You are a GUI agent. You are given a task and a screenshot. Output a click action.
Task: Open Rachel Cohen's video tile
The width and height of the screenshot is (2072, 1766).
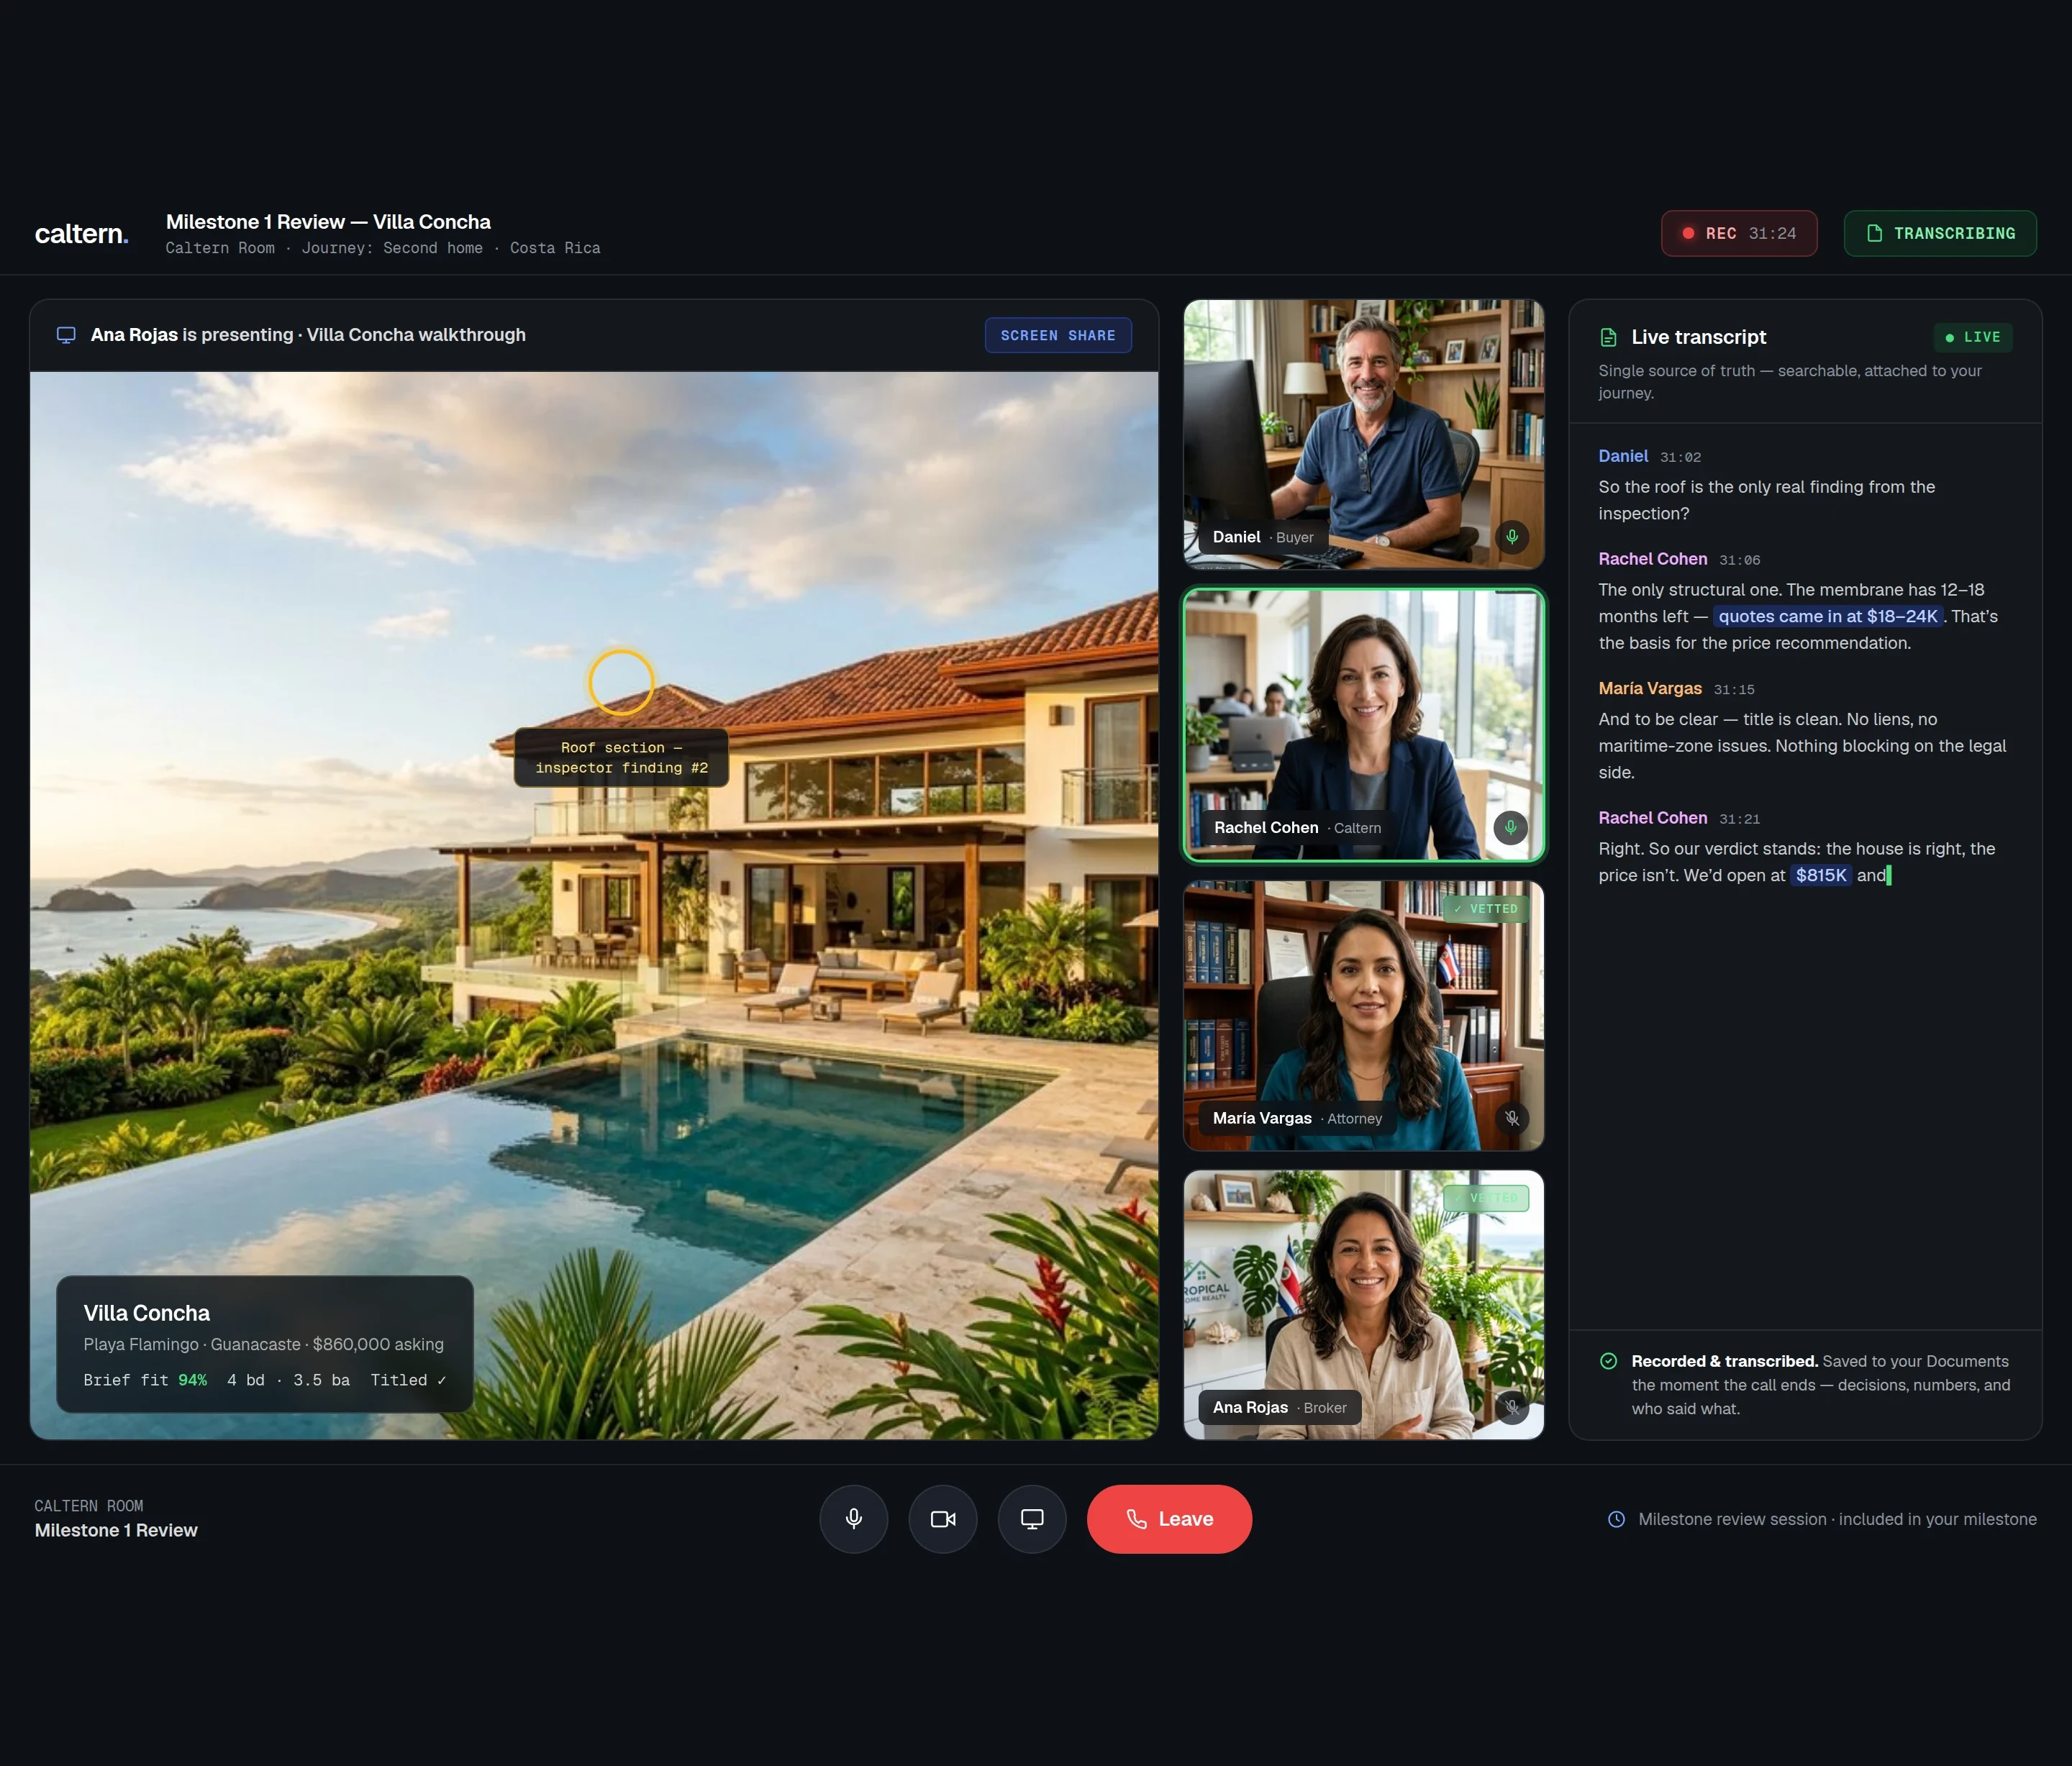tap(1364, 725)
